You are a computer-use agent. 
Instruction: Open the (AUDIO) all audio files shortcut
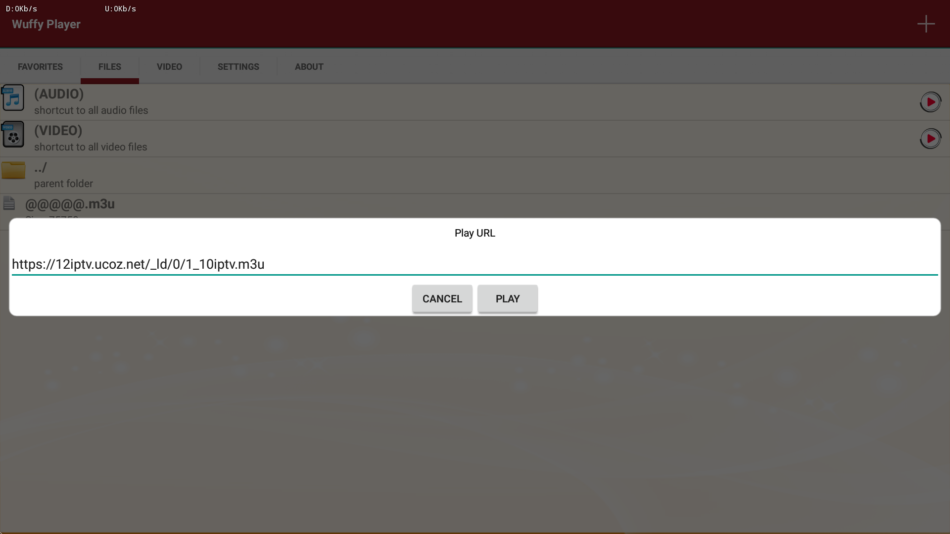(x=90, y=101)
